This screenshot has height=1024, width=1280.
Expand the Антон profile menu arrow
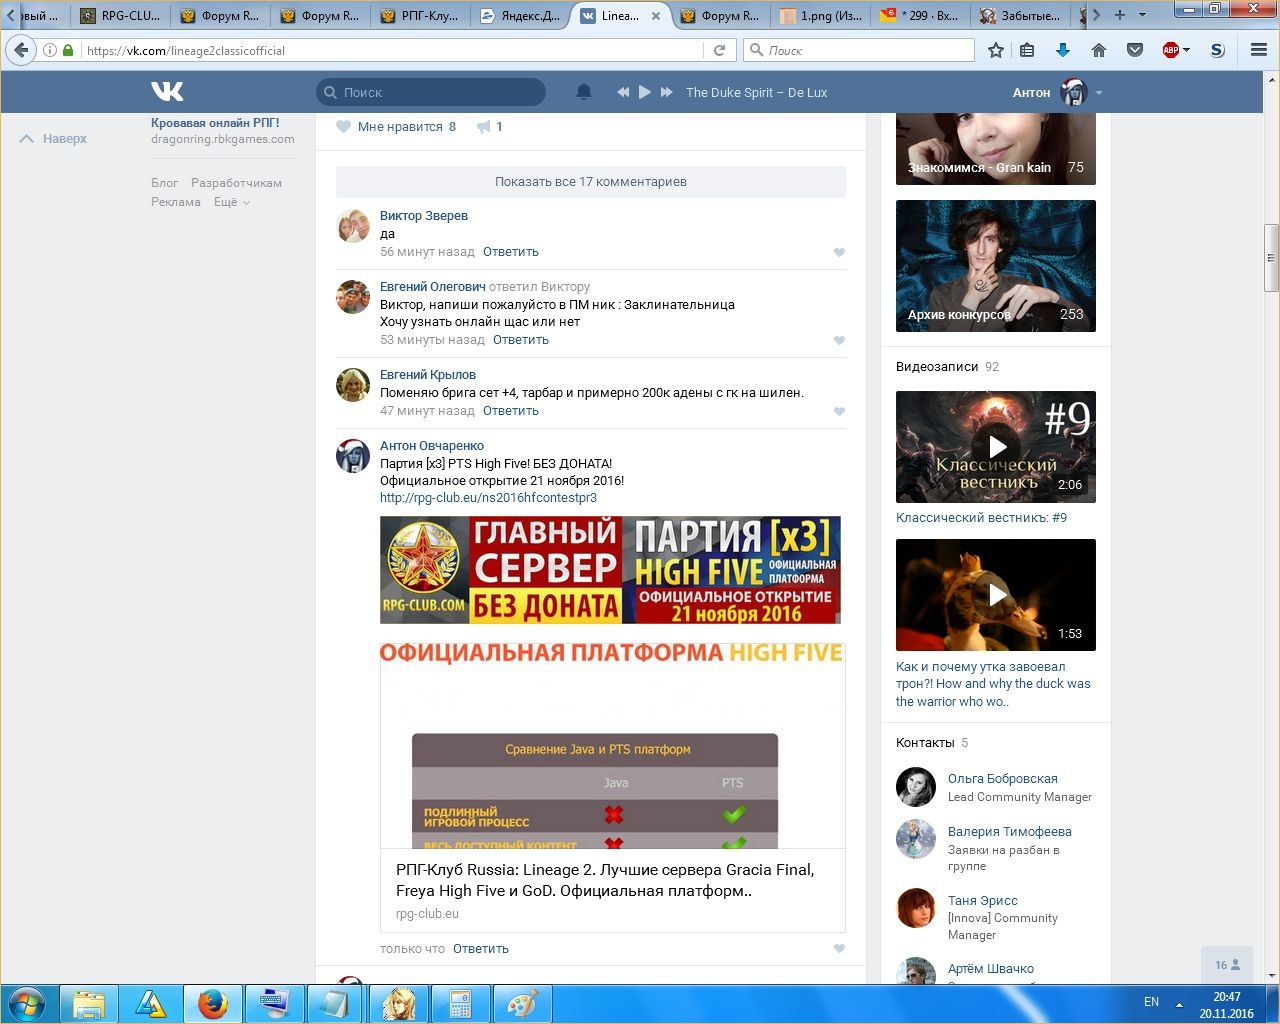1099,93
